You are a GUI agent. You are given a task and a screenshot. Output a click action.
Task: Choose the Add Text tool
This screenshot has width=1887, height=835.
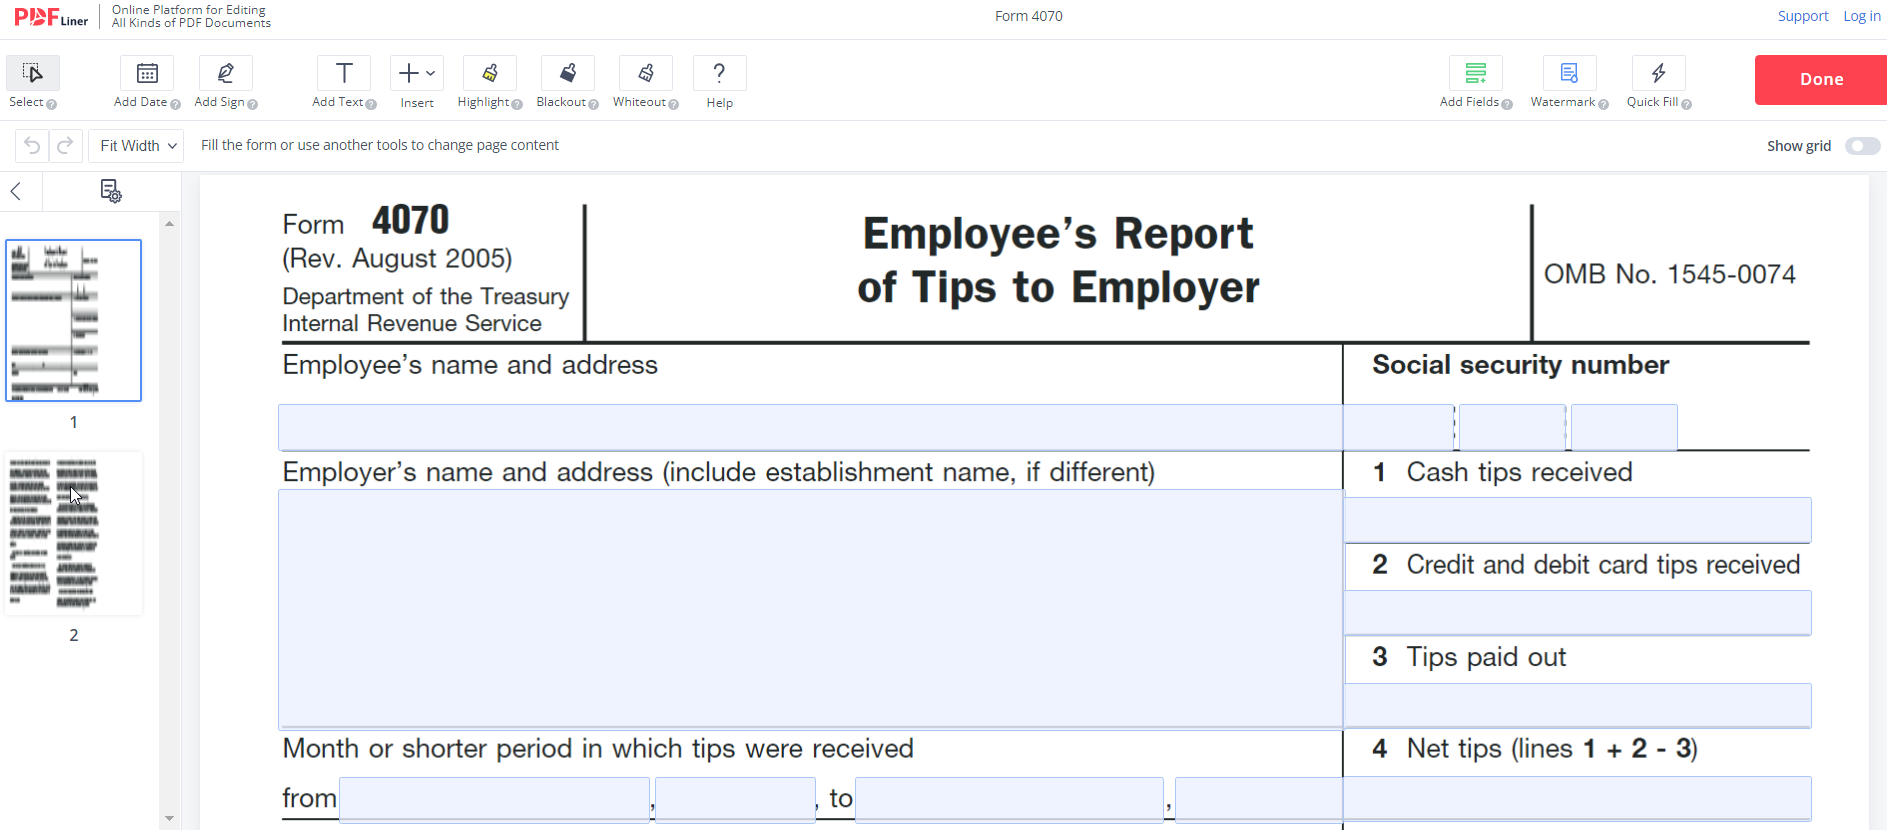click(343, 74)
